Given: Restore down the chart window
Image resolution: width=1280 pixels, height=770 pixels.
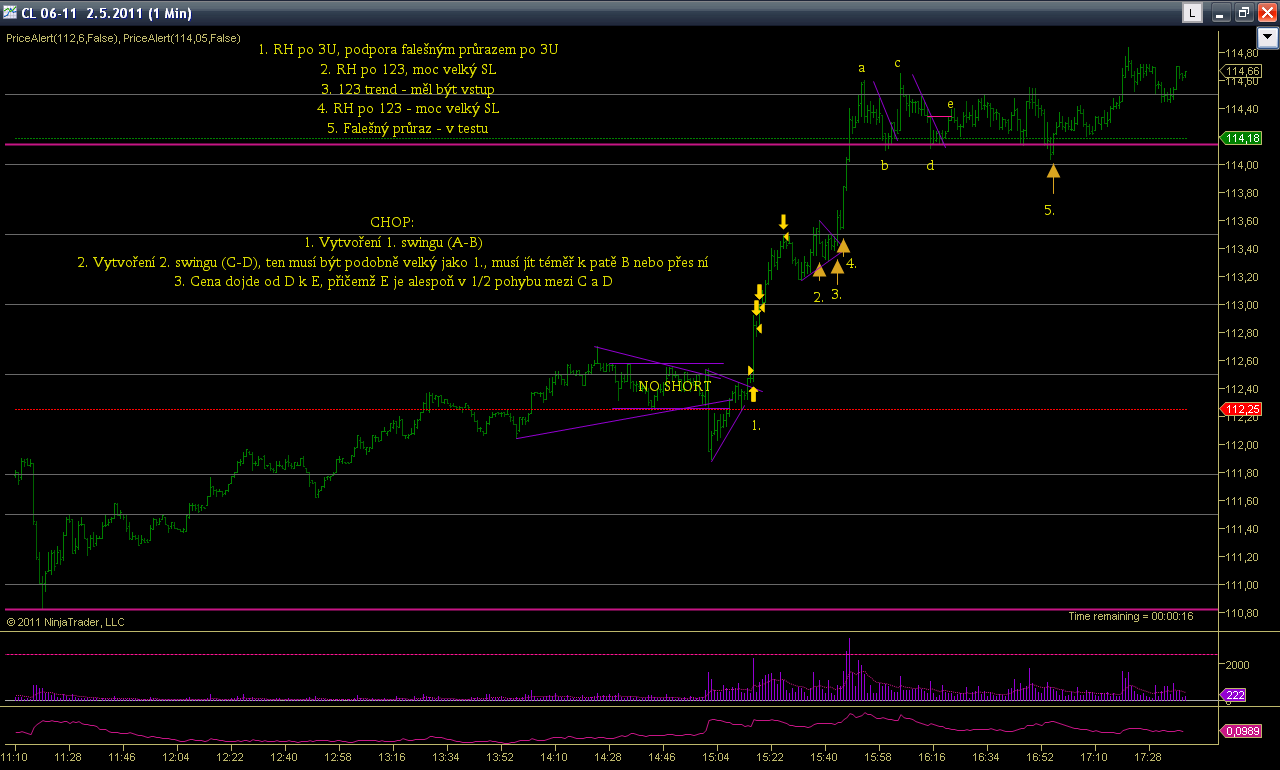Looking at the screenshot, I should pyautogui.click(x=1244, y=13).
